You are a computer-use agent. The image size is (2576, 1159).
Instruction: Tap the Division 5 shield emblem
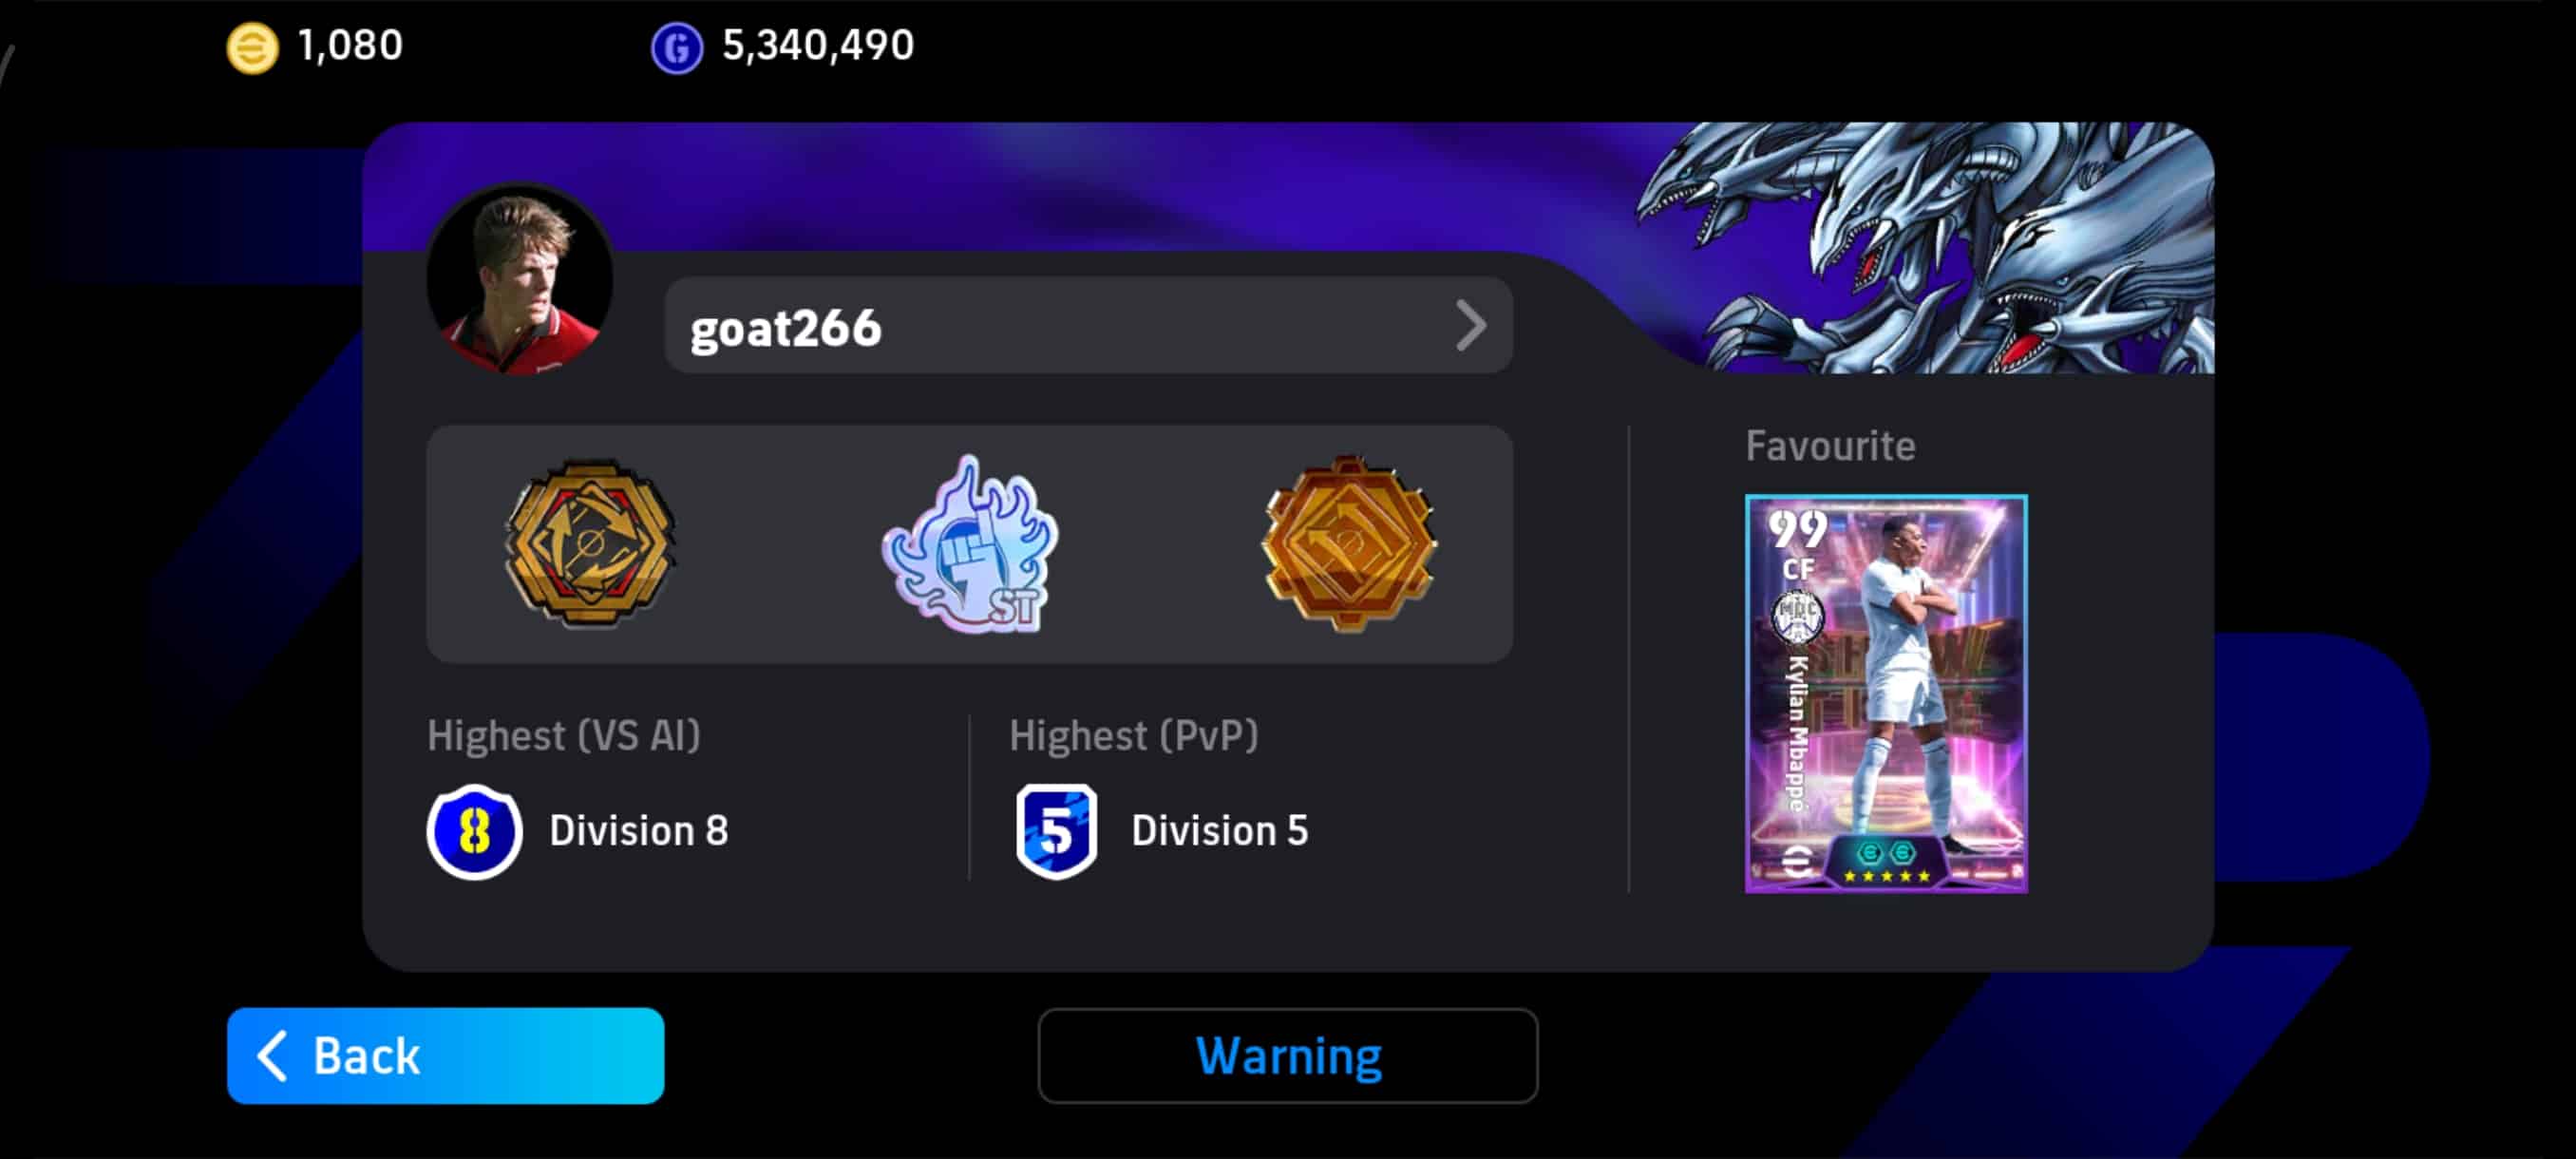(1056, 831)
